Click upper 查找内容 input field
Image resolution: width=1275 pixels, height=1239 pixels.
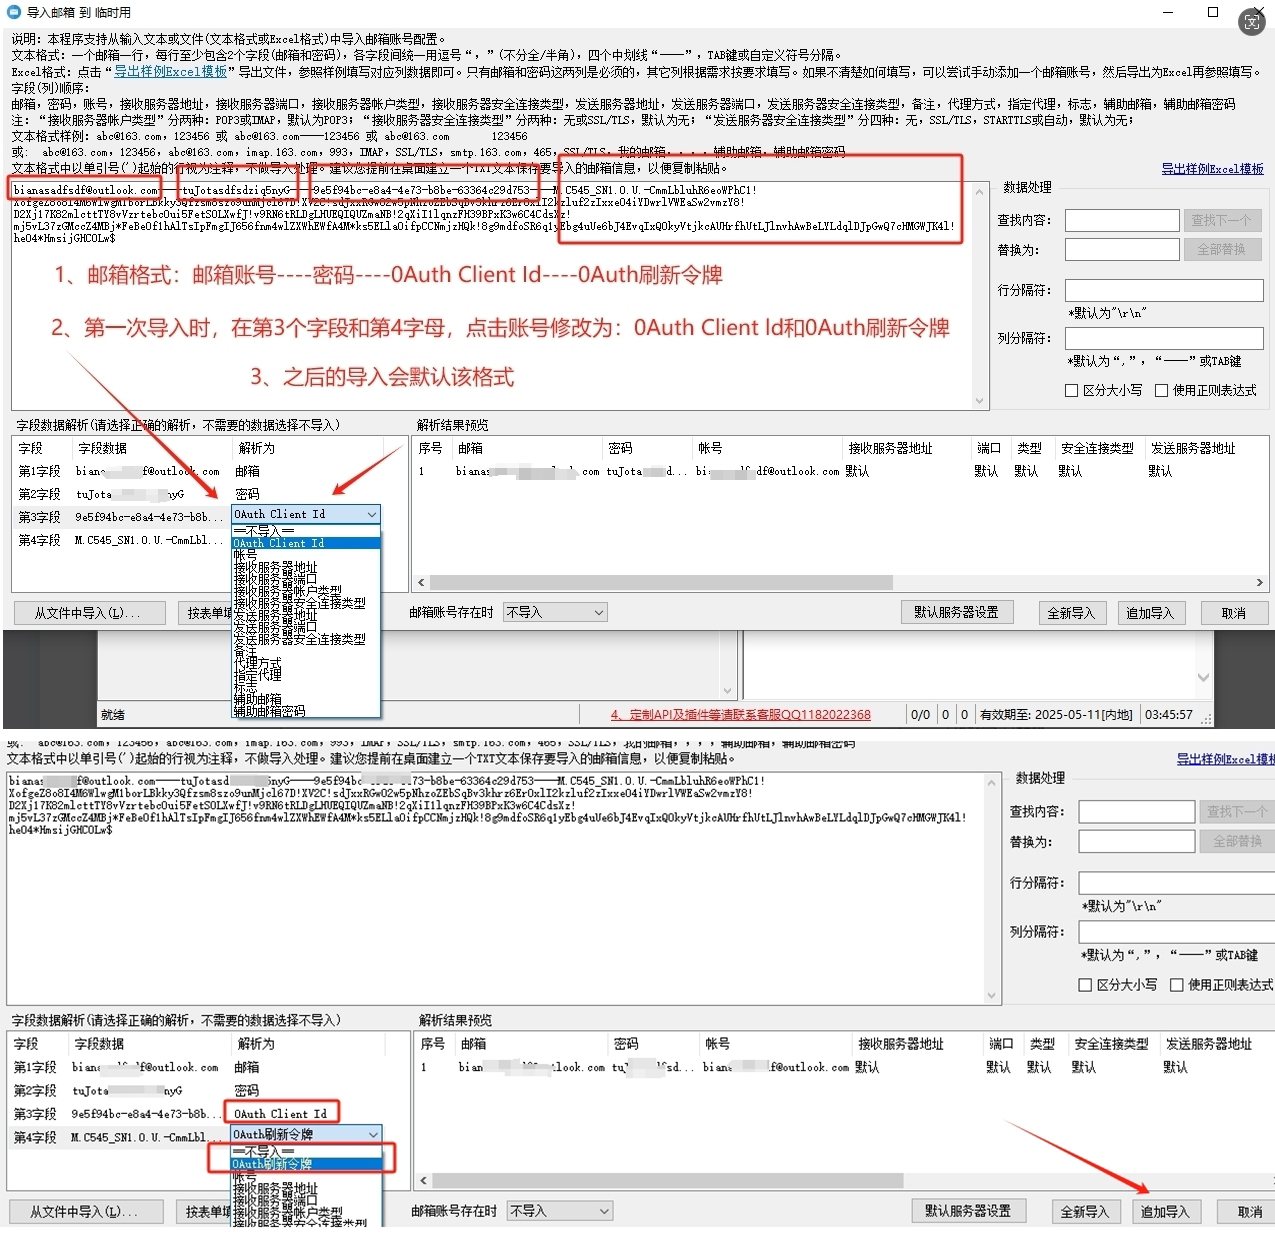(1121, 220)
